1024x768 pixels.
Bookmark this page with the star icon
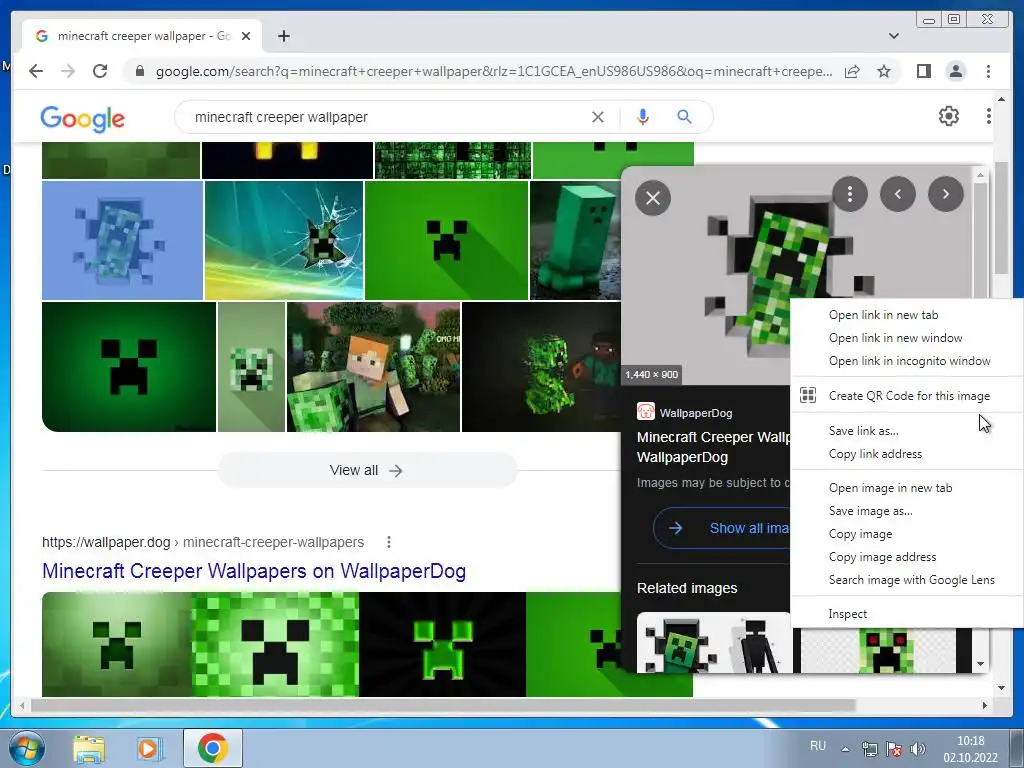coord(884,71)
